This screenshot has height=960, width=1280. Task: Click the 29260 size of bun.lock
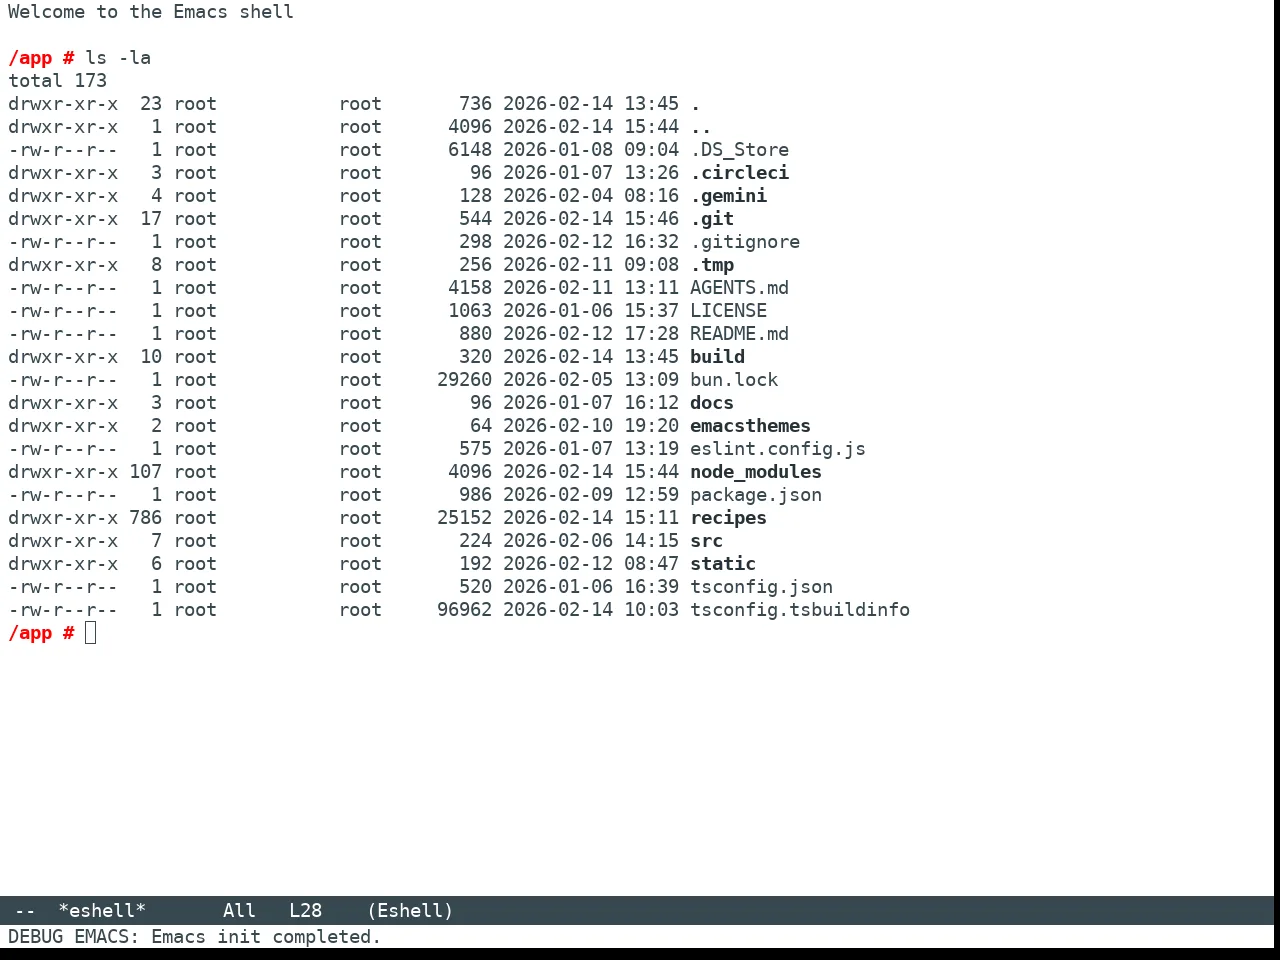pos(464,380)
